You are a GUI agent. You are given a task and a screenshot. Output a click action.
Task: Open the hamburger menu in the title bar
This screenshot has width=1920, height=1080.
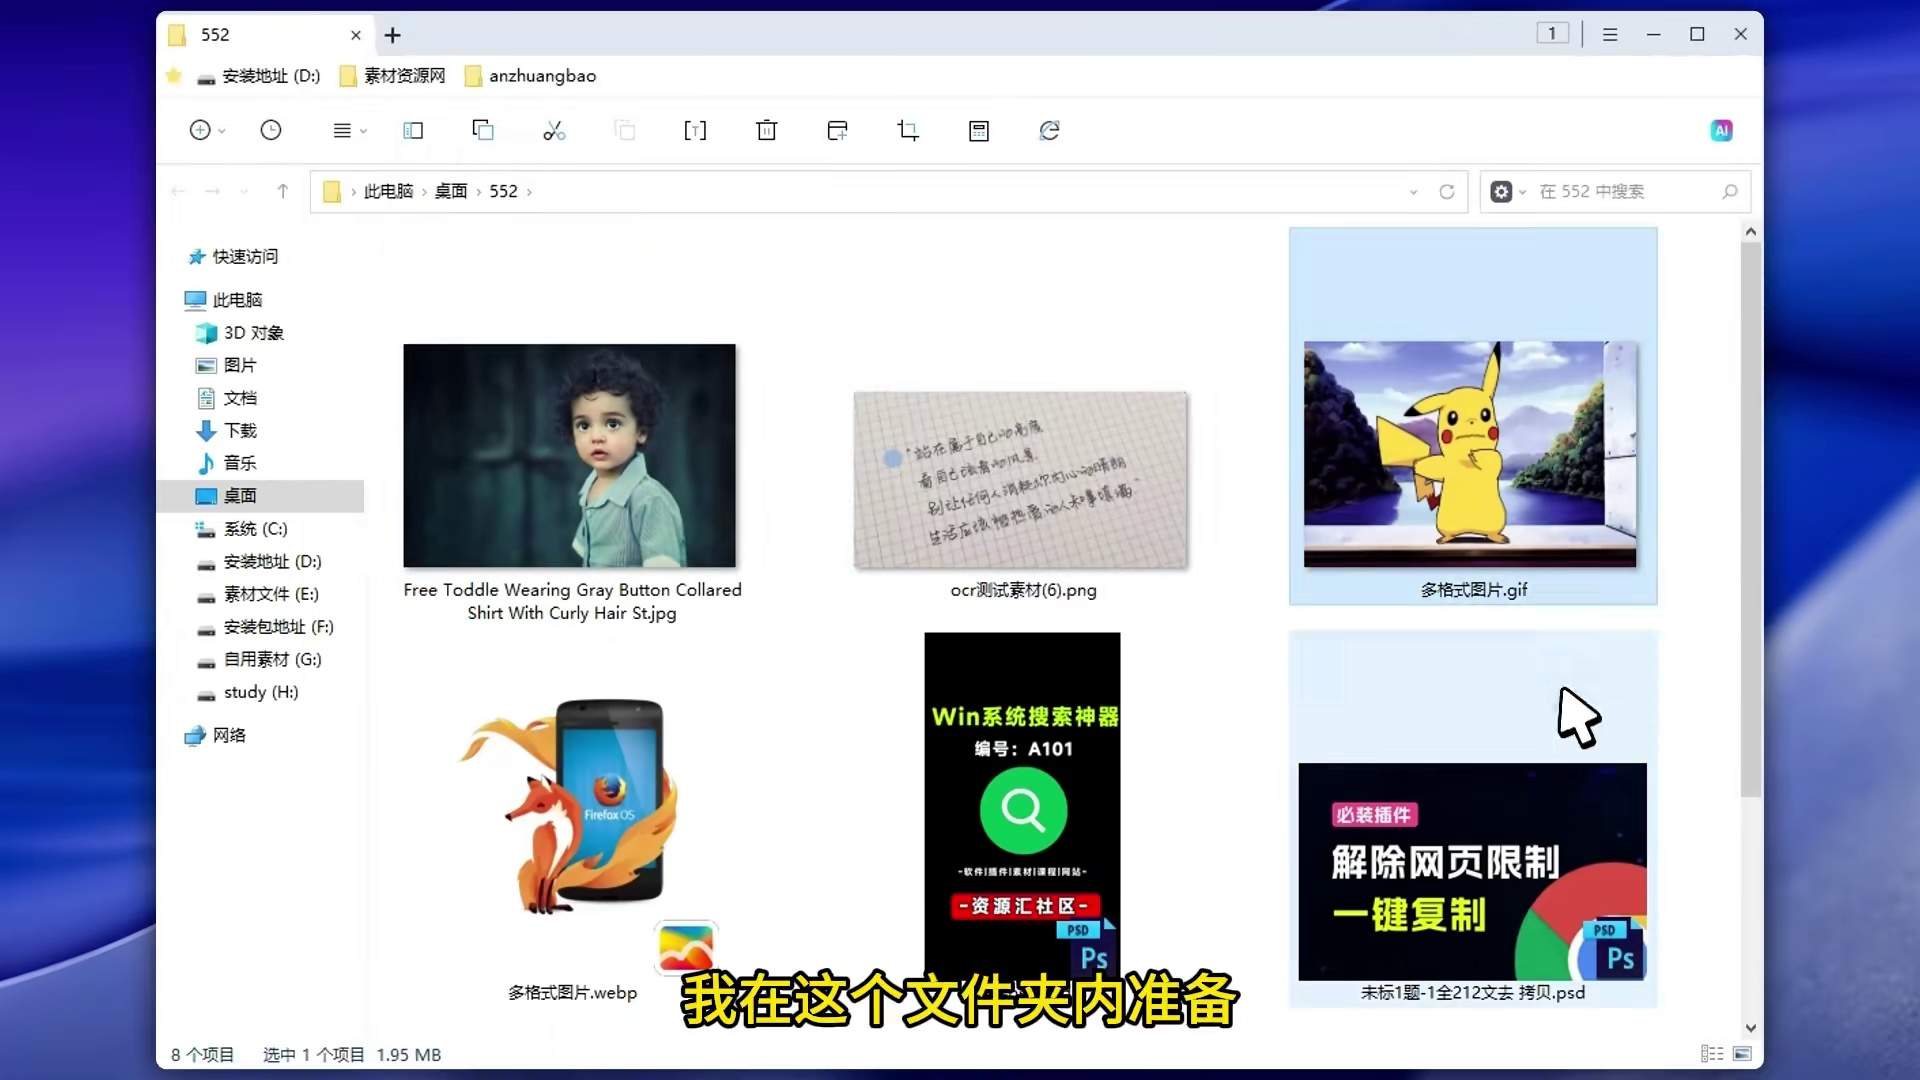click(1610, 34)
